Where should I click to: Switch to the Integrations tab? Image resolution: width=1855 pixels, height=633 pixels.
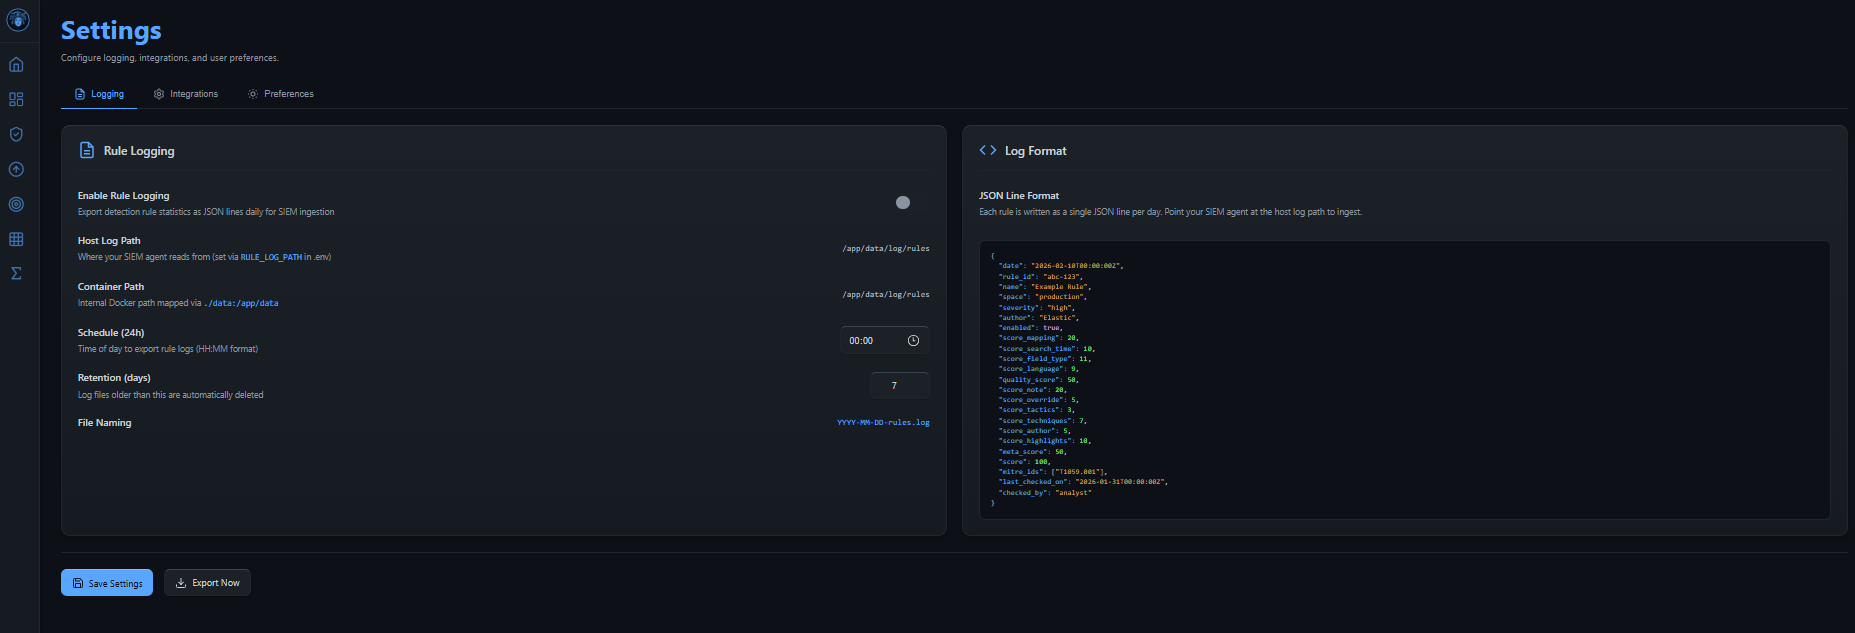coord(186,94)
